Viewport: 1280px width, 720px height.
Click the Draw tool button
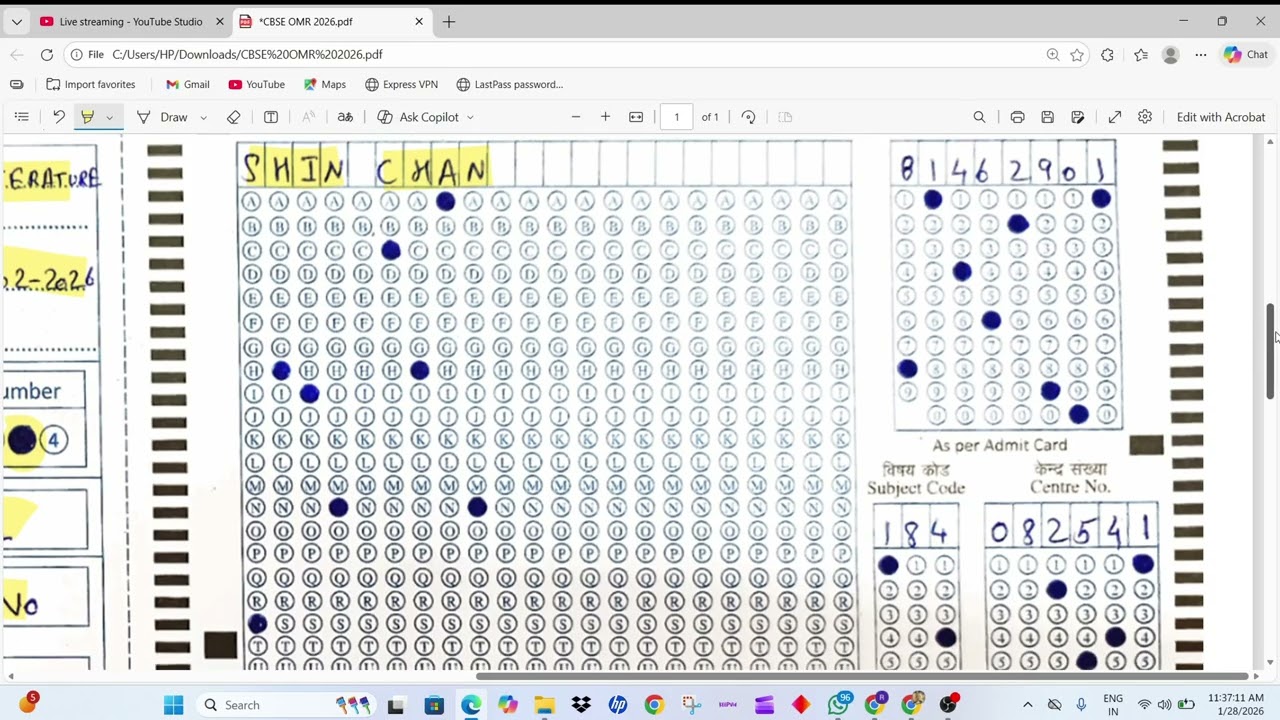tap(162, 117)
